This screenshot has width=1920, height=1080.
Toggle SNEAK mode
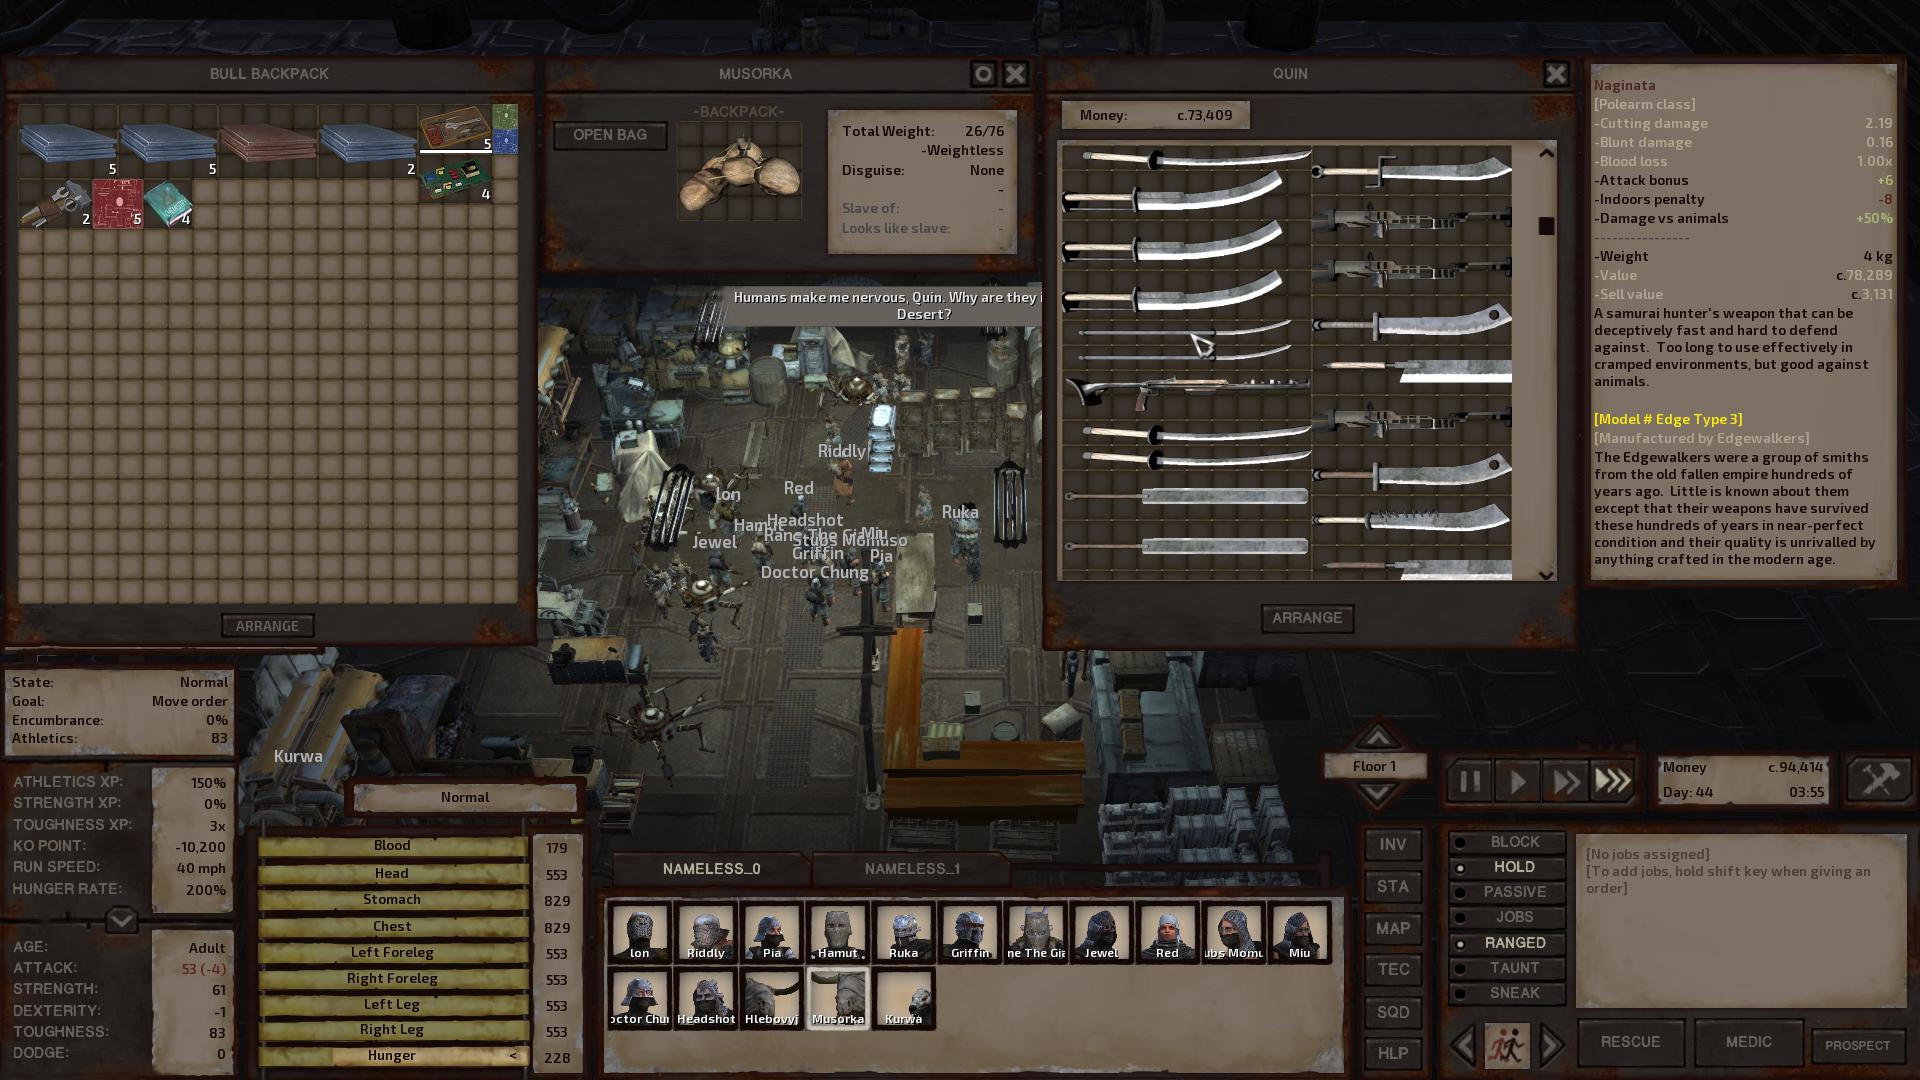click(x=1507, y=993)
